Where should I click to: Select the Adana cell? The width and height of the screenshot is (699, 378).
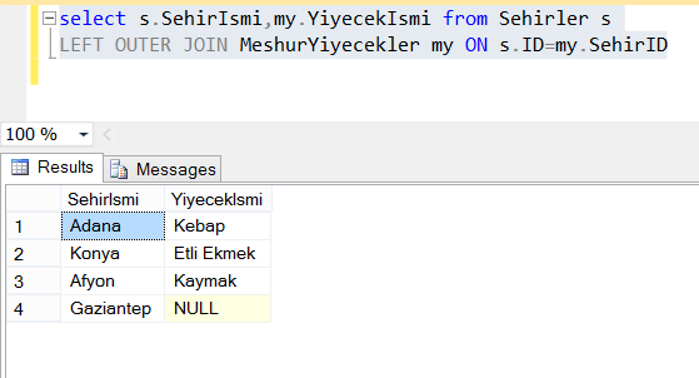pyautogui.click(x=113, y=226)
